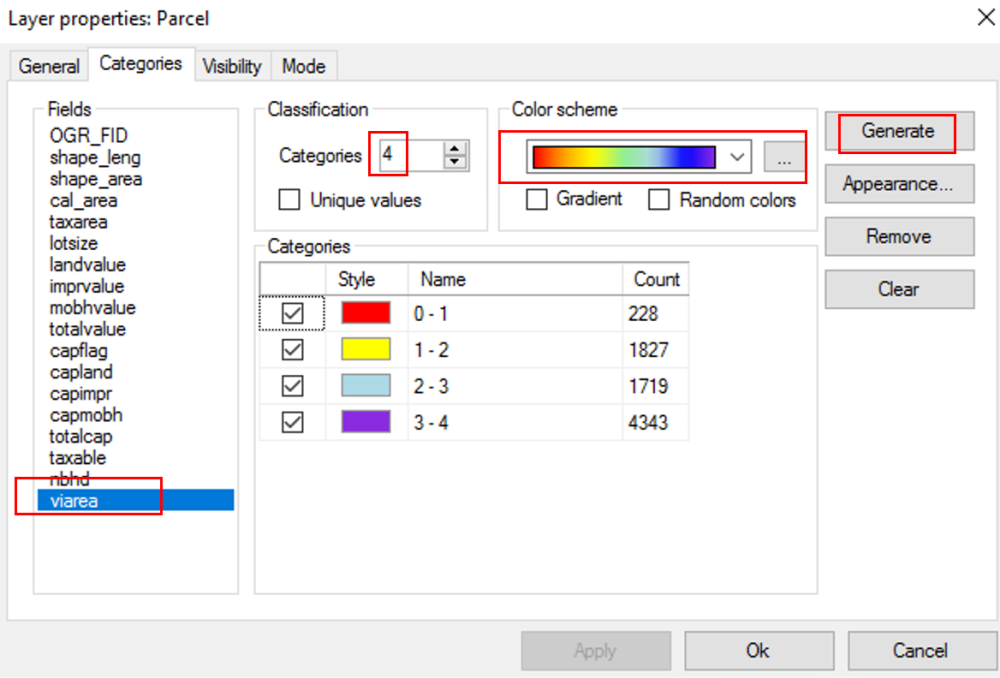Open the Color scheme dropdown

point(737,156)
